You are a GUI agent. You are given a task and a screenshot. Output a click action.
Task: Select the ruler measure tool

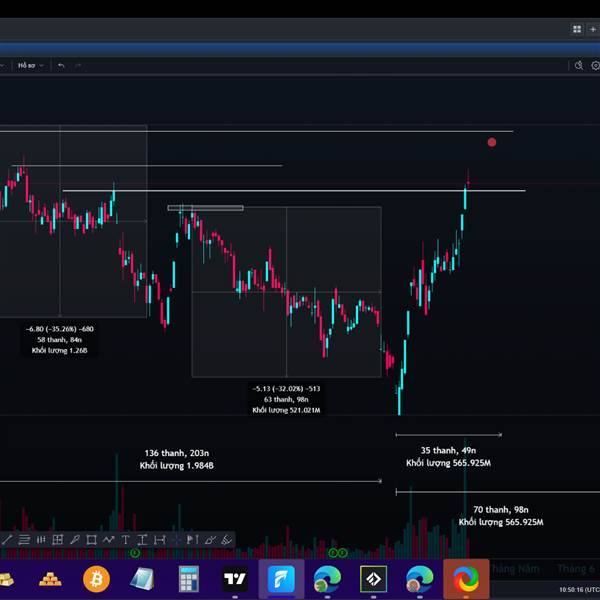pos(210,540)
